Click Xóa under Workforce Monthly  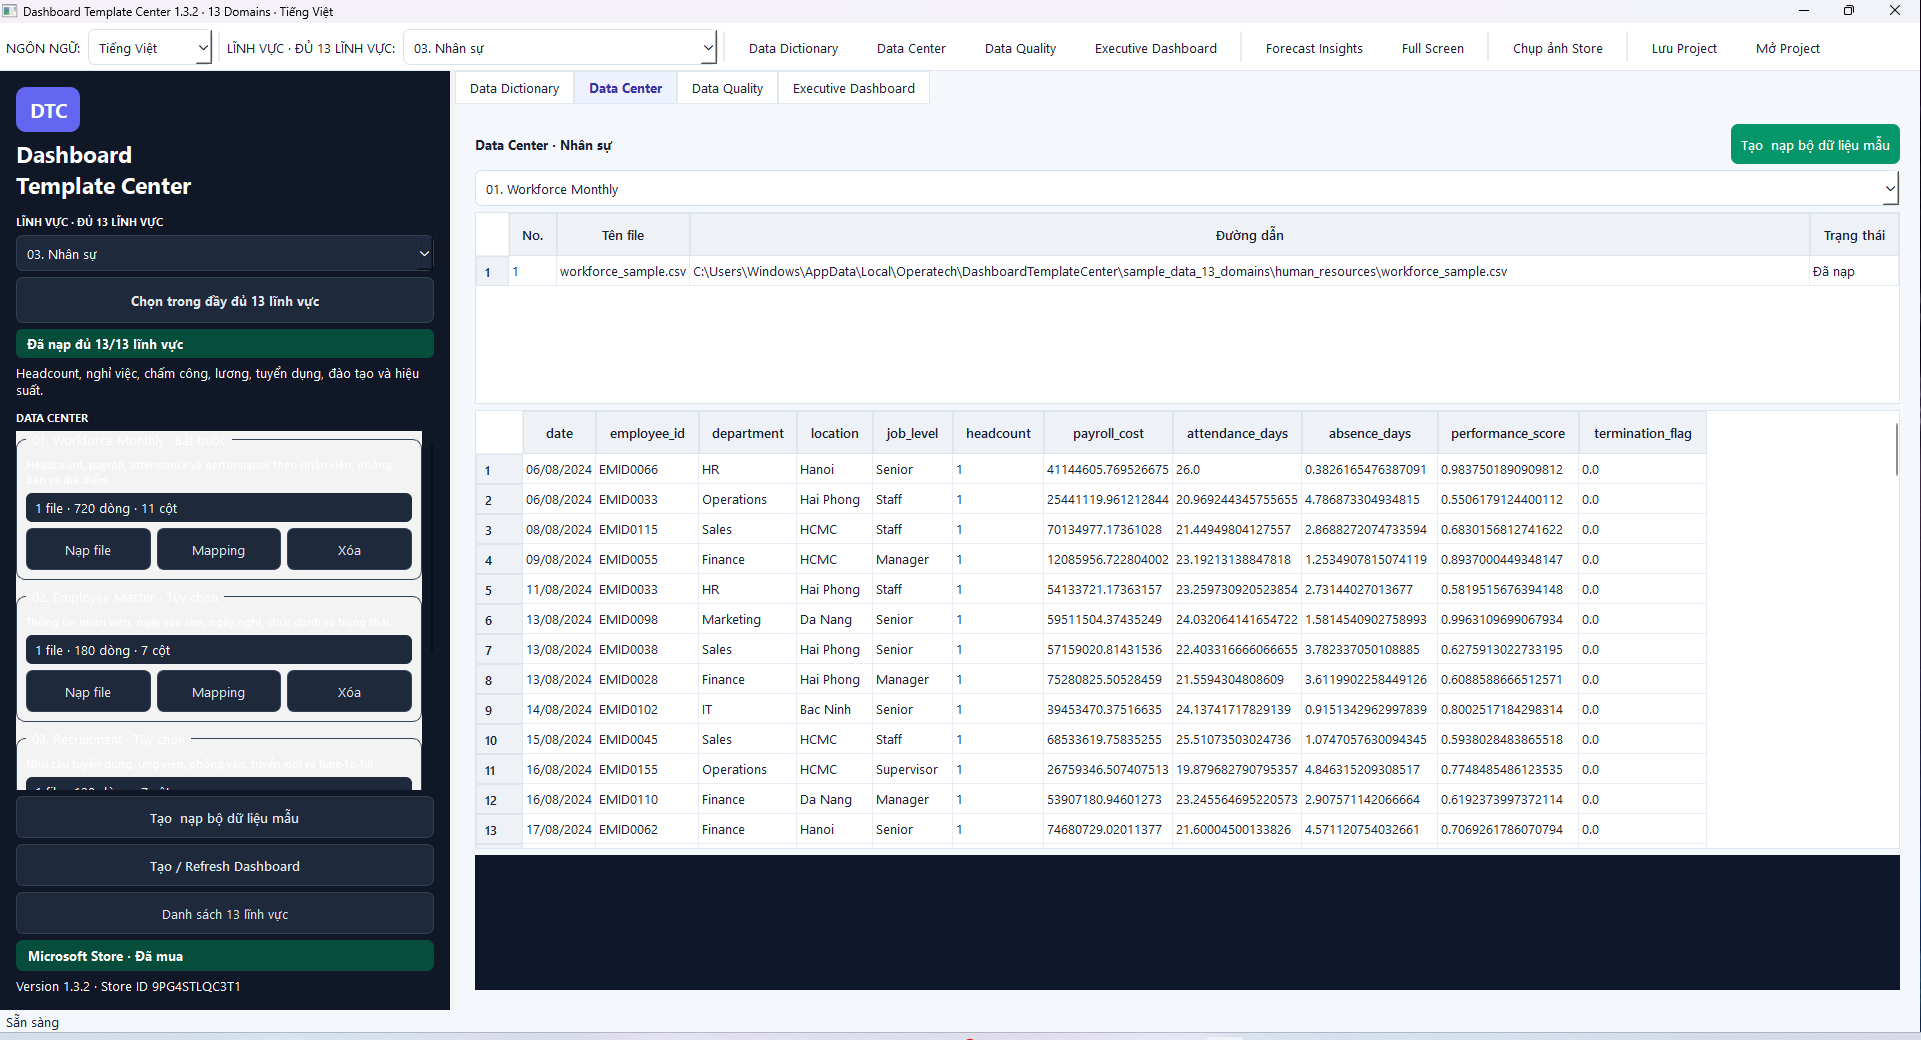pos(349,550)
